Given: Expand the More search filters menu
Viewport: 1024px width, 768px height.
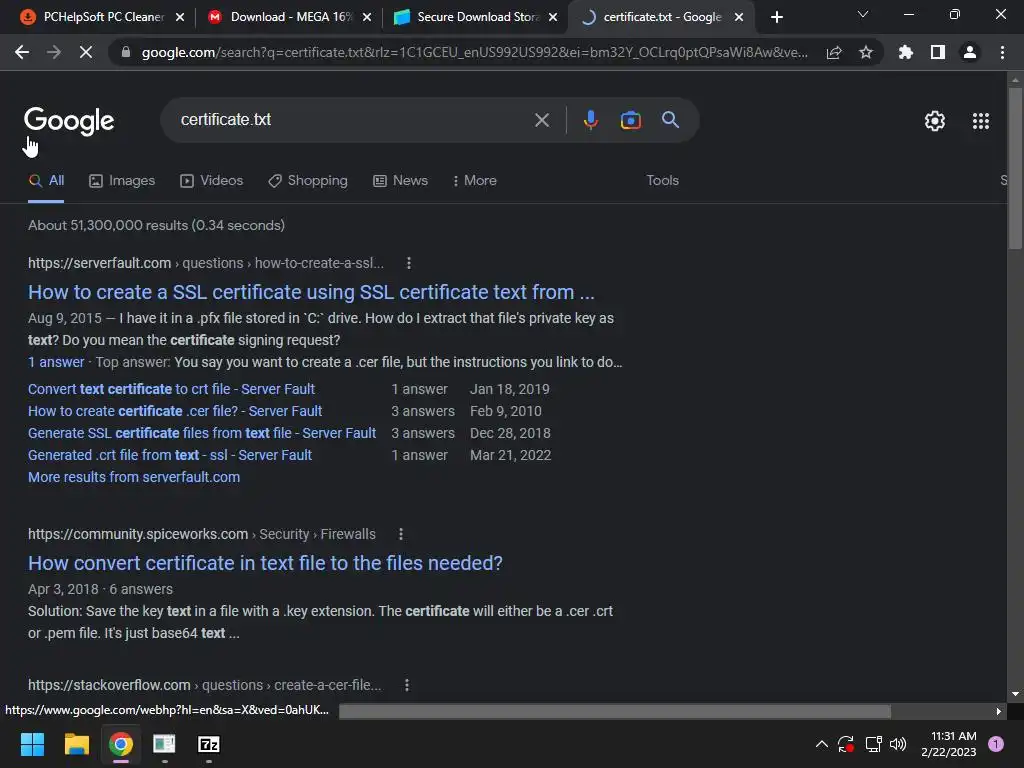Looking at the screenshot, I should [475, 181].
